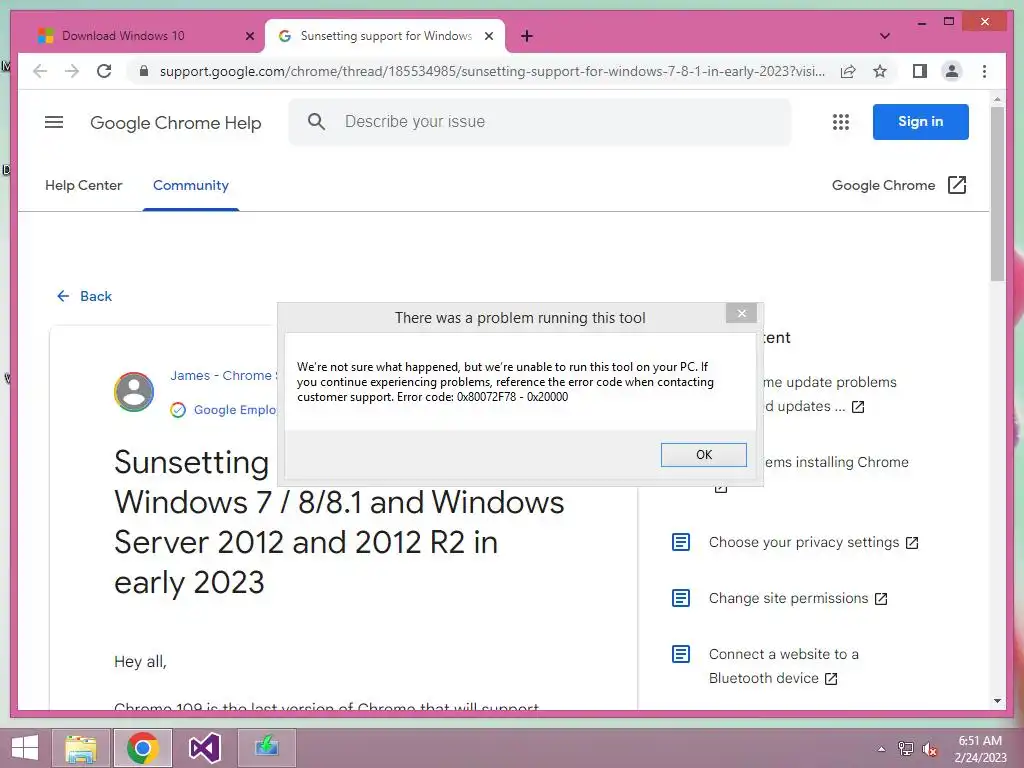Open the Windows Start button
This screenshot has width=1024, height=768.
(x=25, y=748)
